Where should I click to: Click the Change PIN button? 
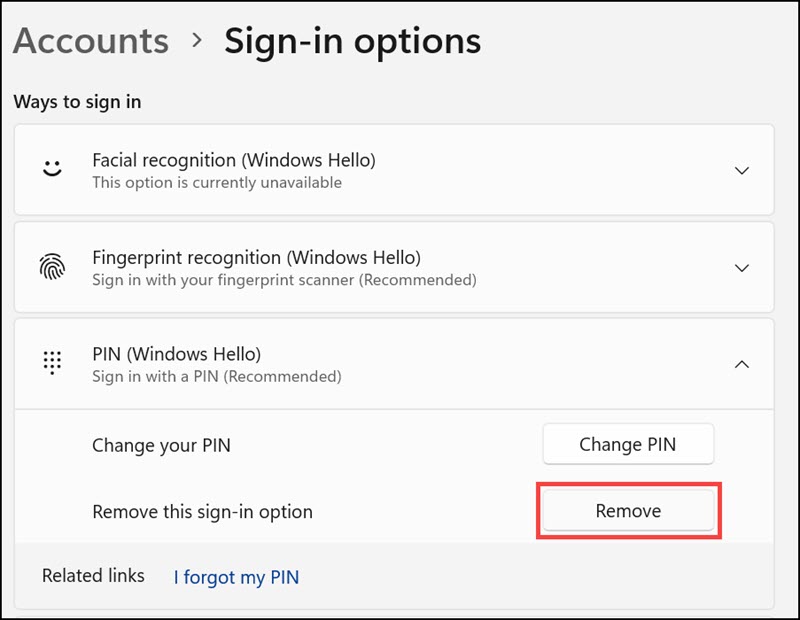[x=628, y=444]
